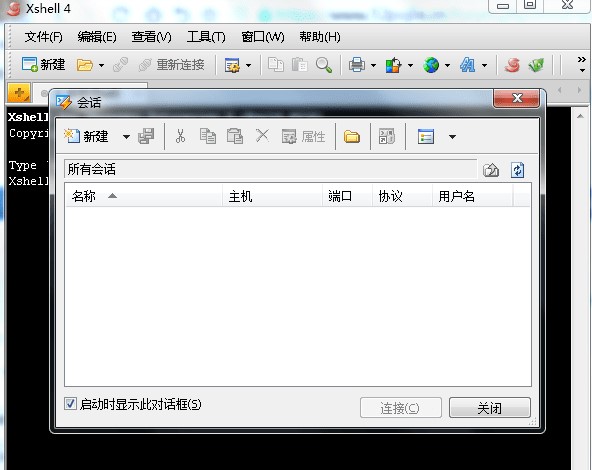
Task: Click the Paste icon in Sessions dialog
Action: point(234,136)
